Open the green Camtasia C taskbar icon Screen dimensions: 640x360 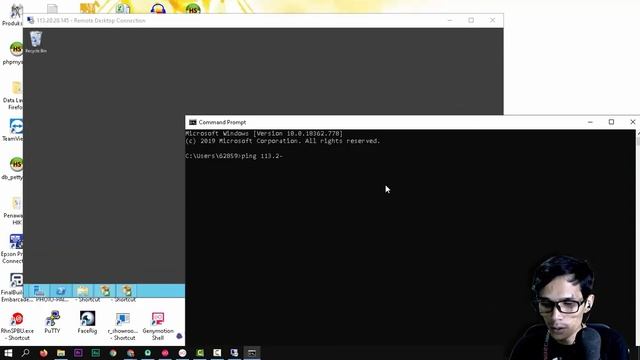click(200, 353)
